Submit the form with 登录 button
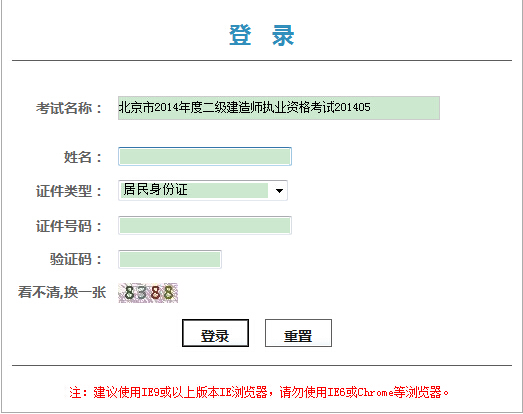The height and width of the screenshot is (414, 523). coord(215,333)
